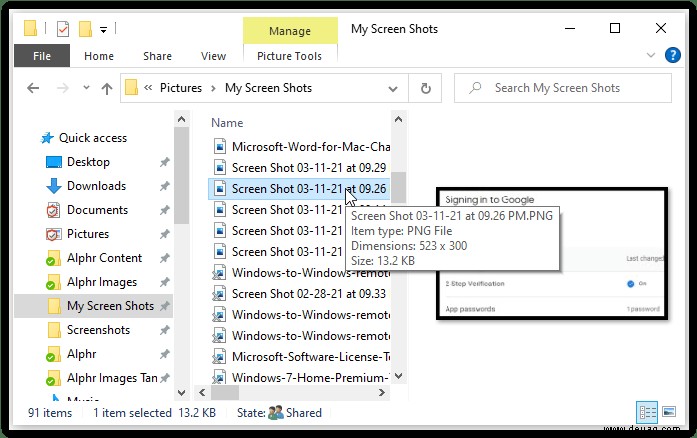
Task: Open Screenshots folder in the sidebar
Action: (x=98, y=330)
